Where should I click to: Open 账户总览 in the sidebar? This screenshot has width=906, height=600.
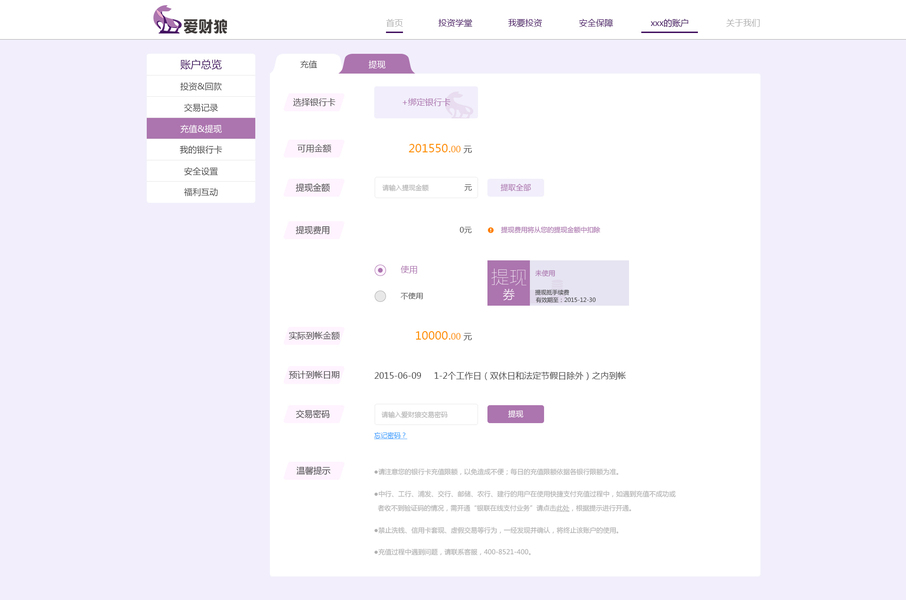(200, 64)
